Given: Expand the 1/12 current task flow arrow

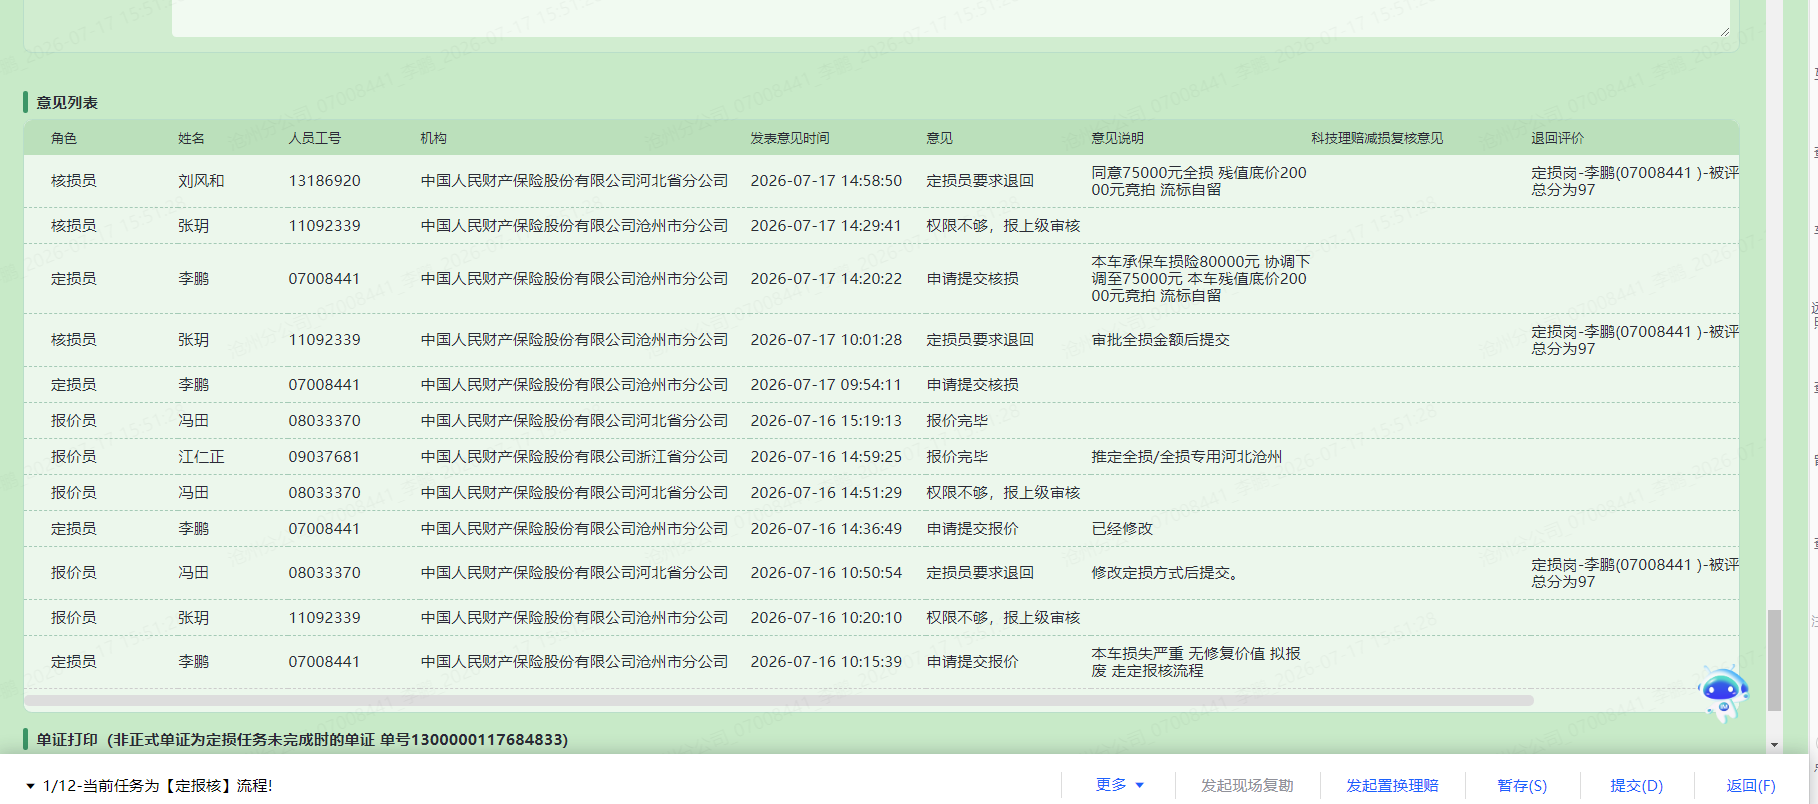Looking at the screenshot, I should tap(31, 786).
